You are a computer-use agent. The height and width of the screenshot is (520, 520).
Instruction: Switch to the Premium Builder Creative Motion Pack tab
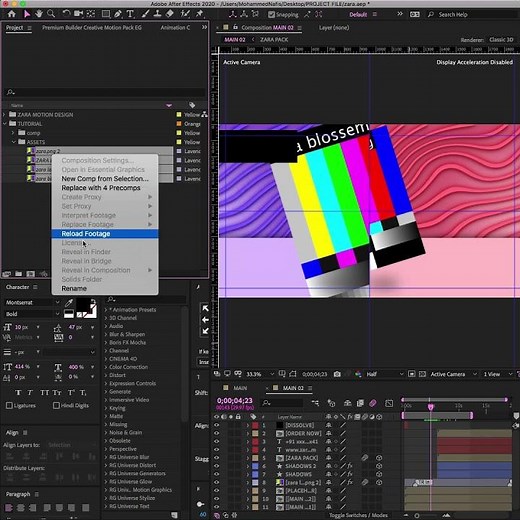(x=92, y=28)
